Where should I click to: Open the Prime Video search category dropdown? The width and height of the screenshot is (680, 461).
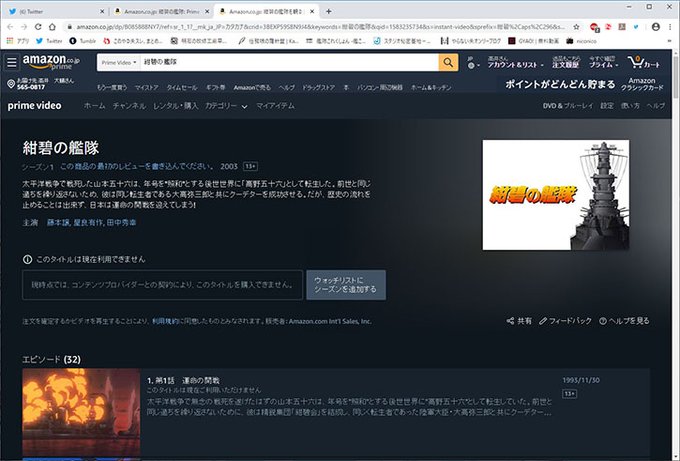pyautogui.click(x=119, y=62)
